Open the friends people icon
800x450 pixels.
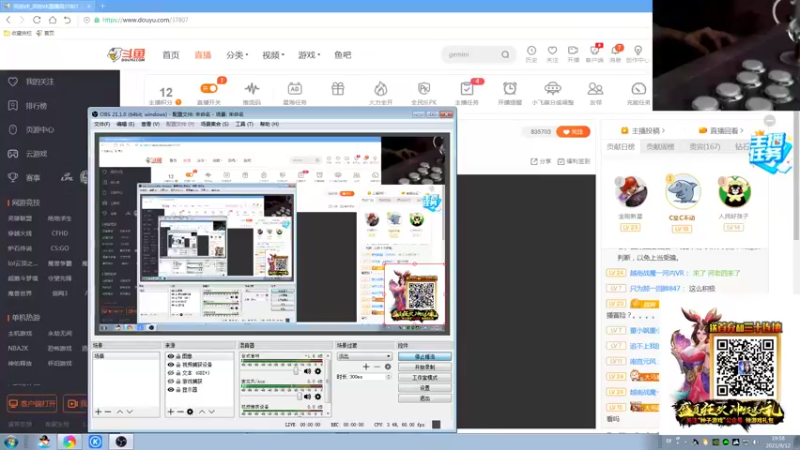click(x=595, y=89)
